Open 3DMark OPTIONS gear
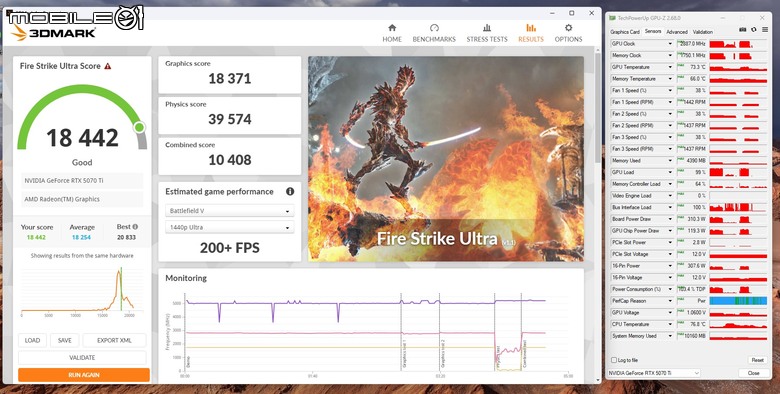780x394 pixels. click(568, 33)
